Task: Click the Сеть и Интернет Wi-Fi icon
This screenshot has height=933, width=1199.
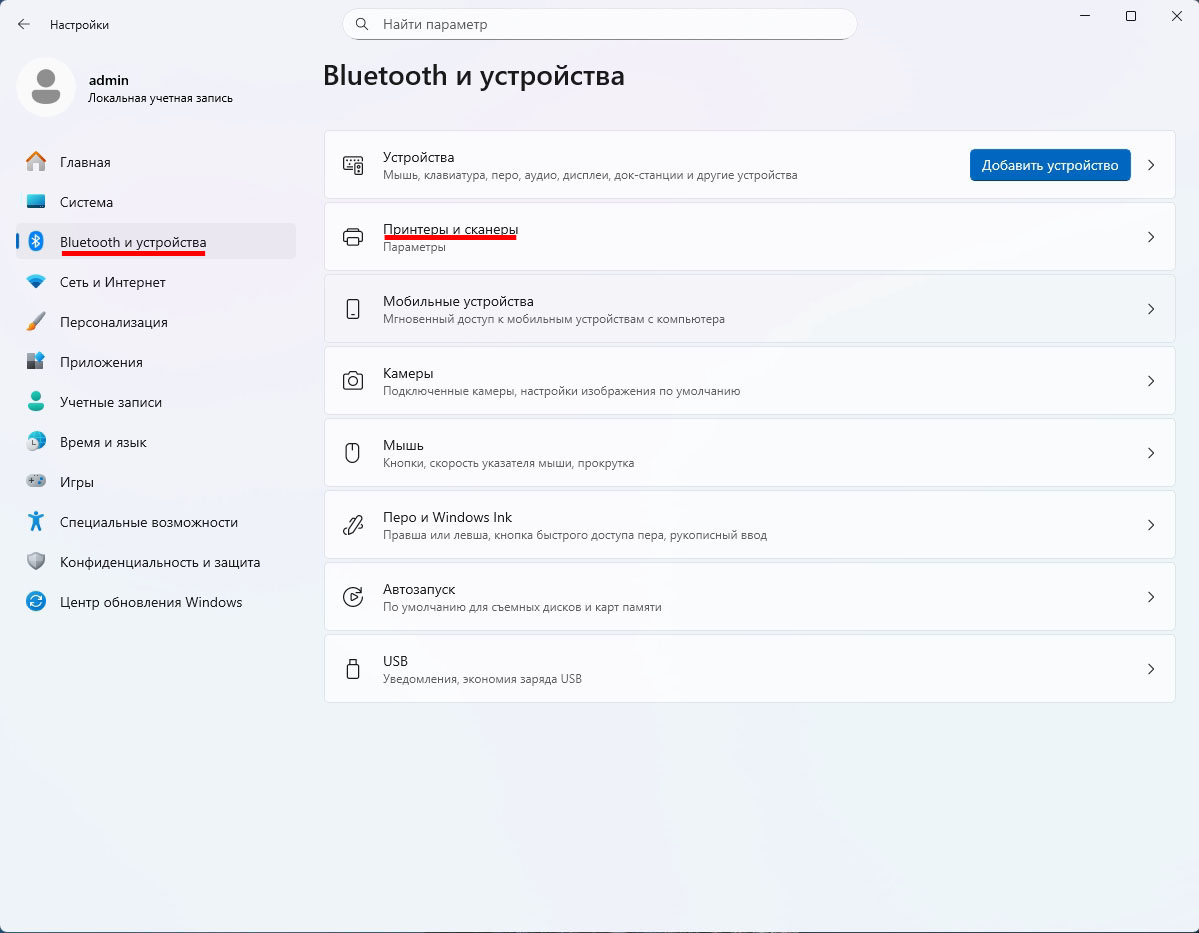Action: [x=36, y=281]
